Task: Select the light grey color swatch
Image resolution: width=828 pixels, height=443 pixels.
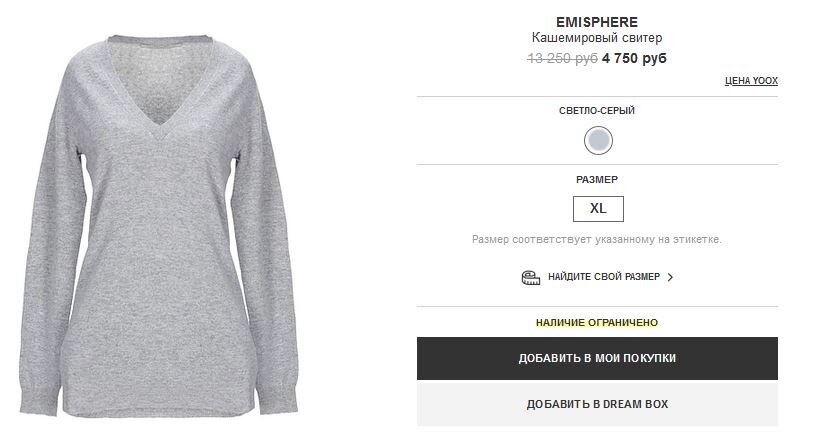Action: tap(598, 140)
